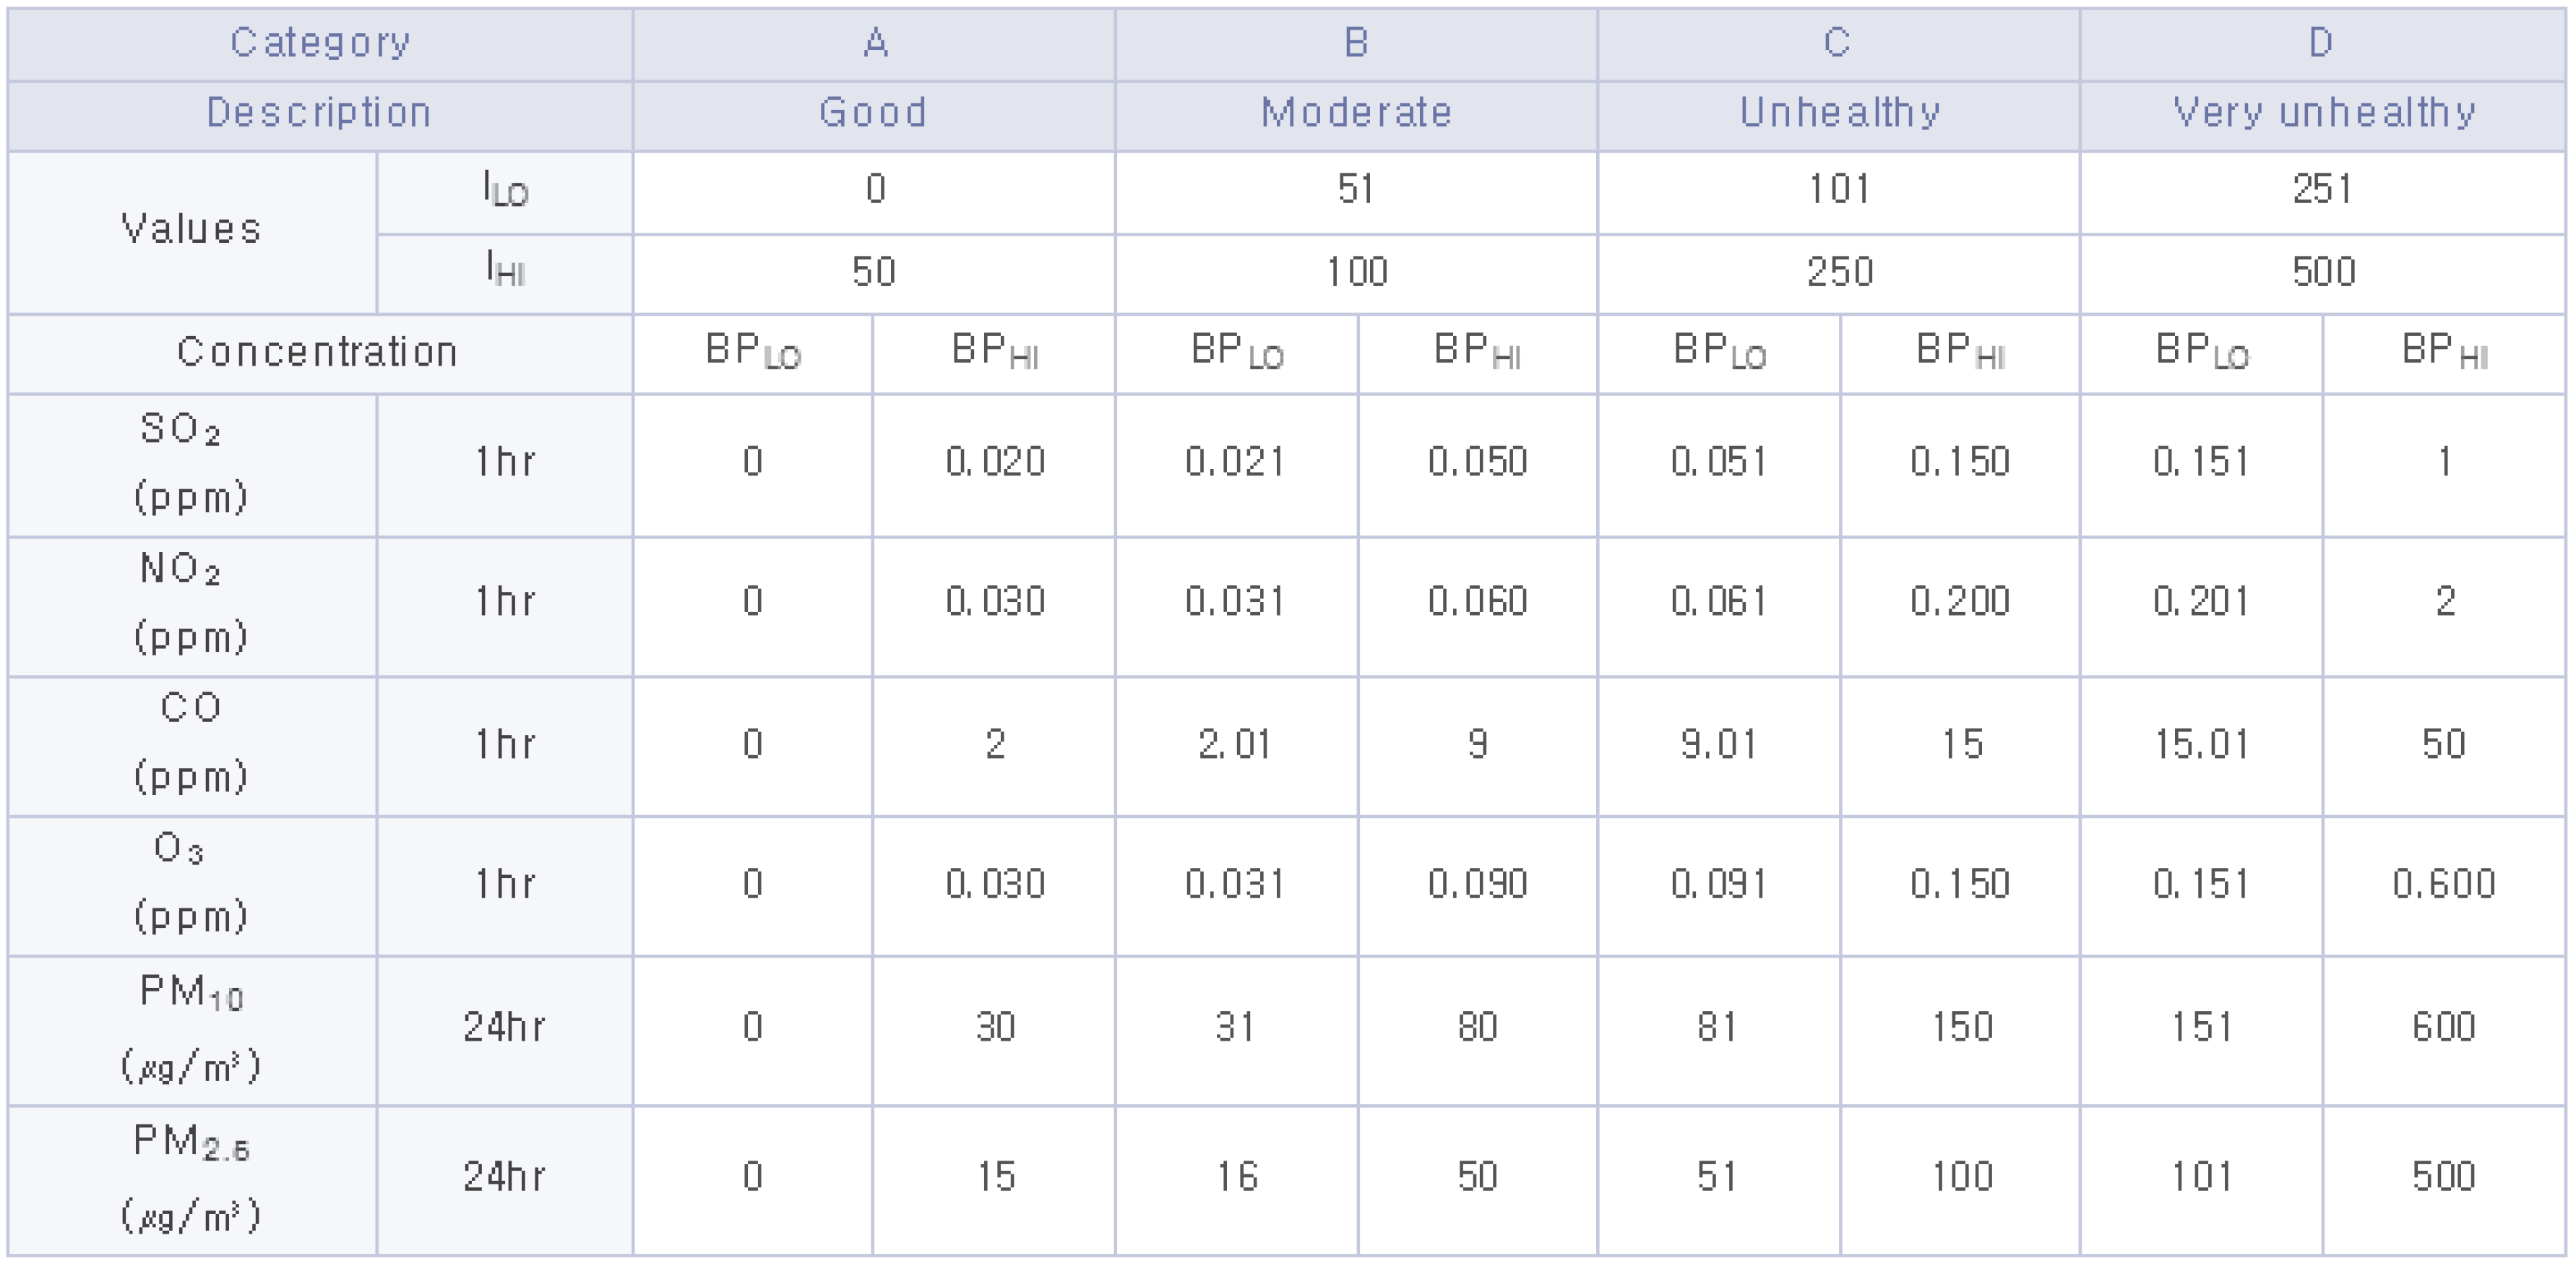The width and height of the screenshot is (2576, 1269).
Task: Click the 24hr cell in the PM10 row
Action: pyautogui.click(x=504, y=1028)
